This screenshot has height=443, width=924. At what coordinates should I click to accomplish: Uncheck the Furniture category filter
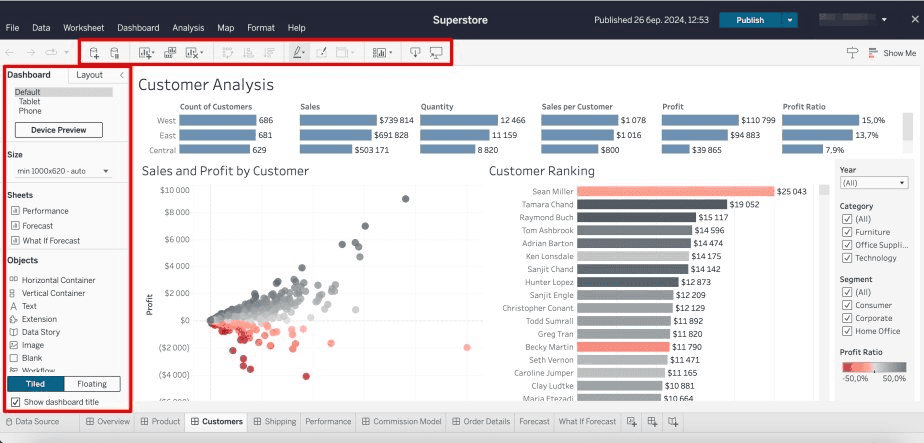[847, 232]
